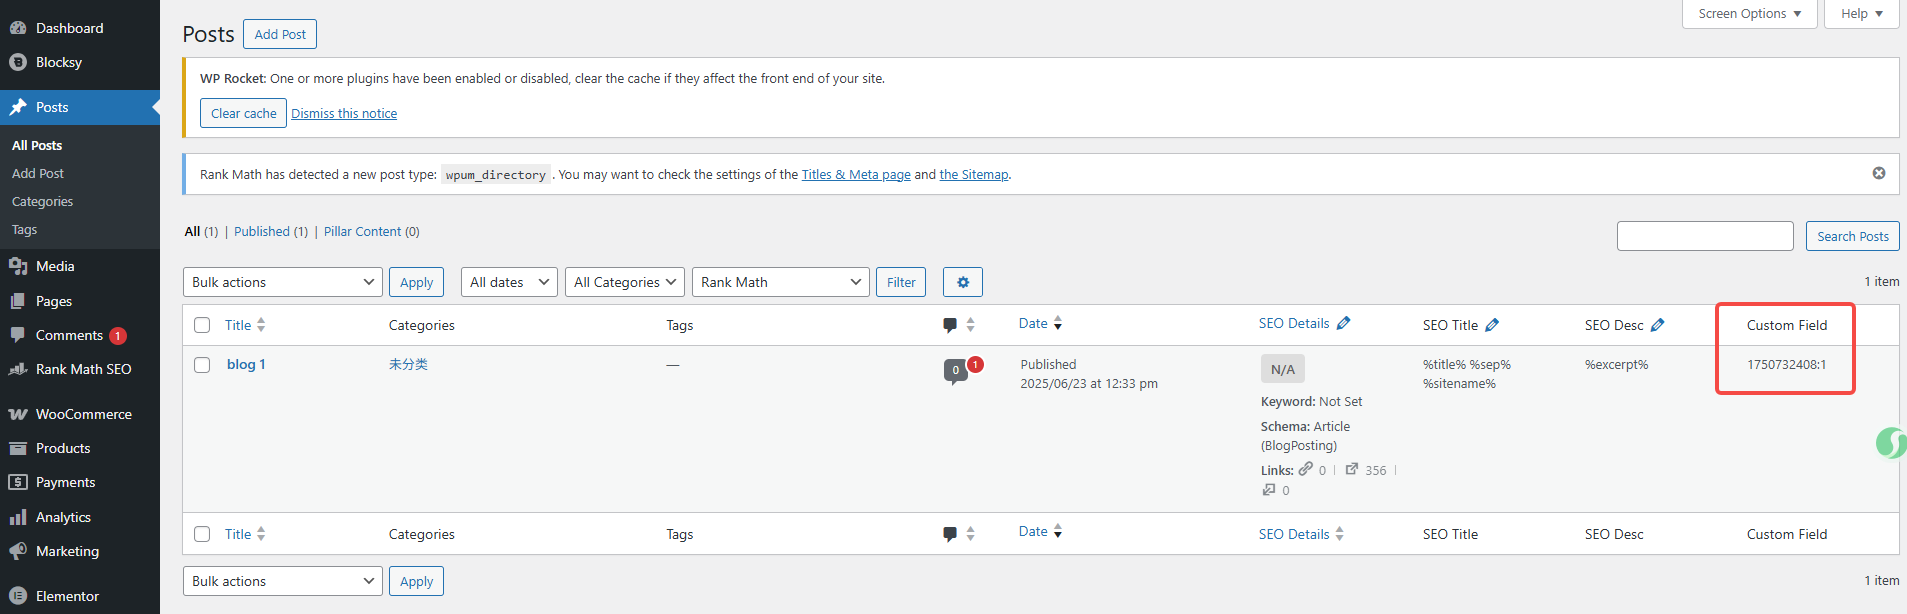Click the search posts input field
This screenshot has width=1907, height=614.
point(1704,236)
